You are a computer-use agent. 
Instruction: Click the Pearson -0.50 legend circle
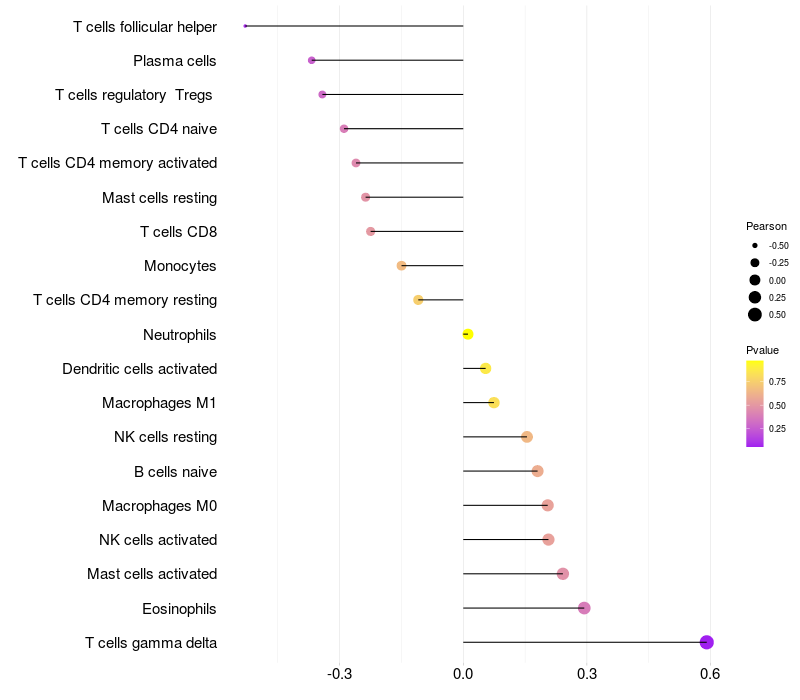[755, 245]
